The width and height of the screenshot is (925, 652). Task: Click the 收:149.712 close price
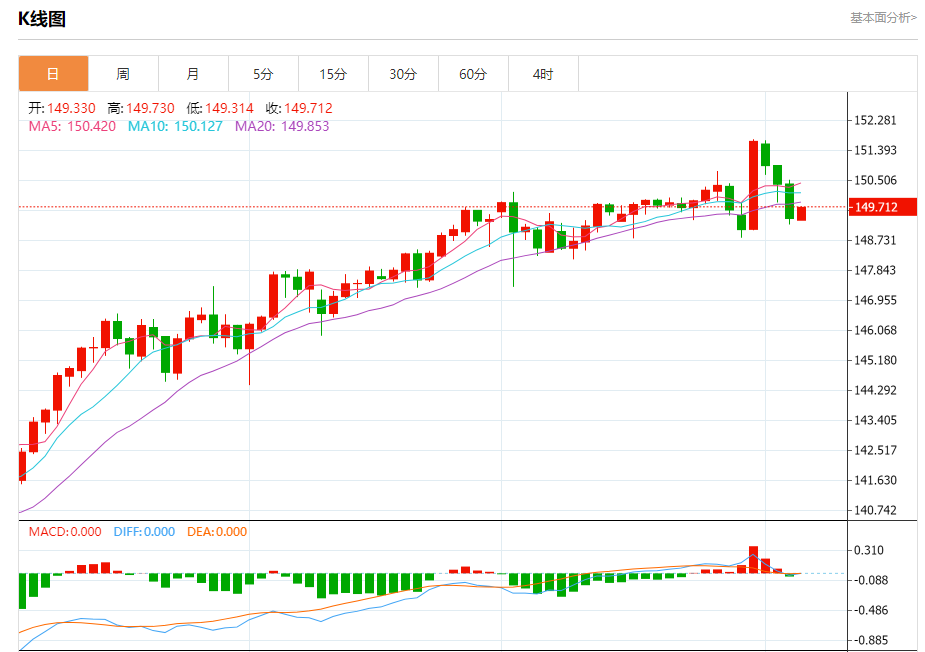[x=299, y=108]
